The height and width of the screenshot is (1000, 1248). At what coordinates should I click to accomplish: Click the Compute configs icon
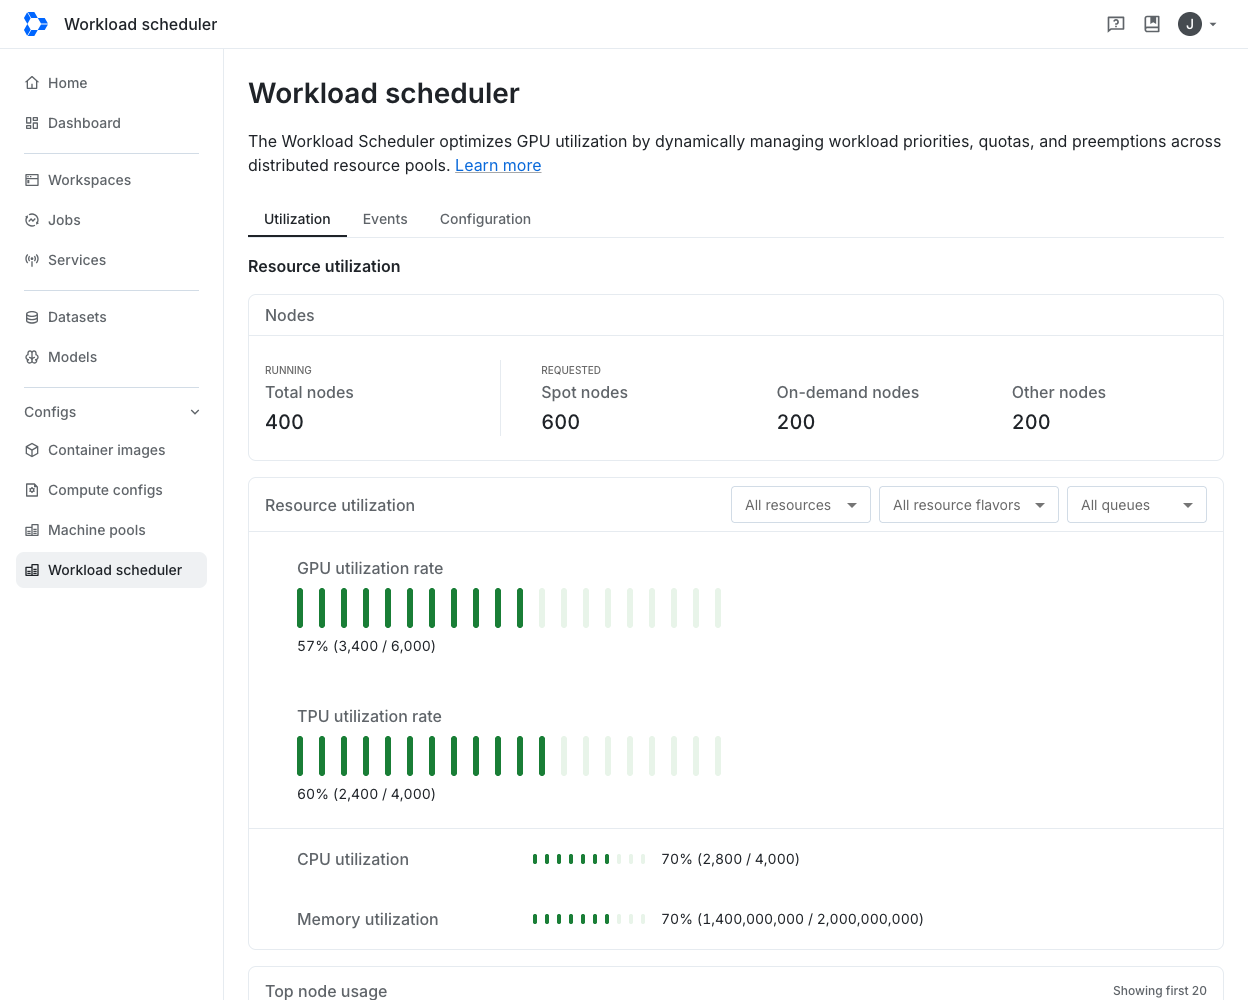[32, 490]
